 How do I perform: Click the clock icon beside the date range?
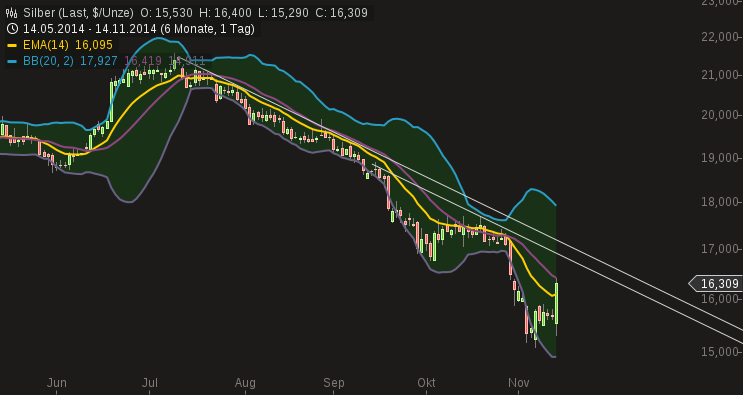click(13, 29)
